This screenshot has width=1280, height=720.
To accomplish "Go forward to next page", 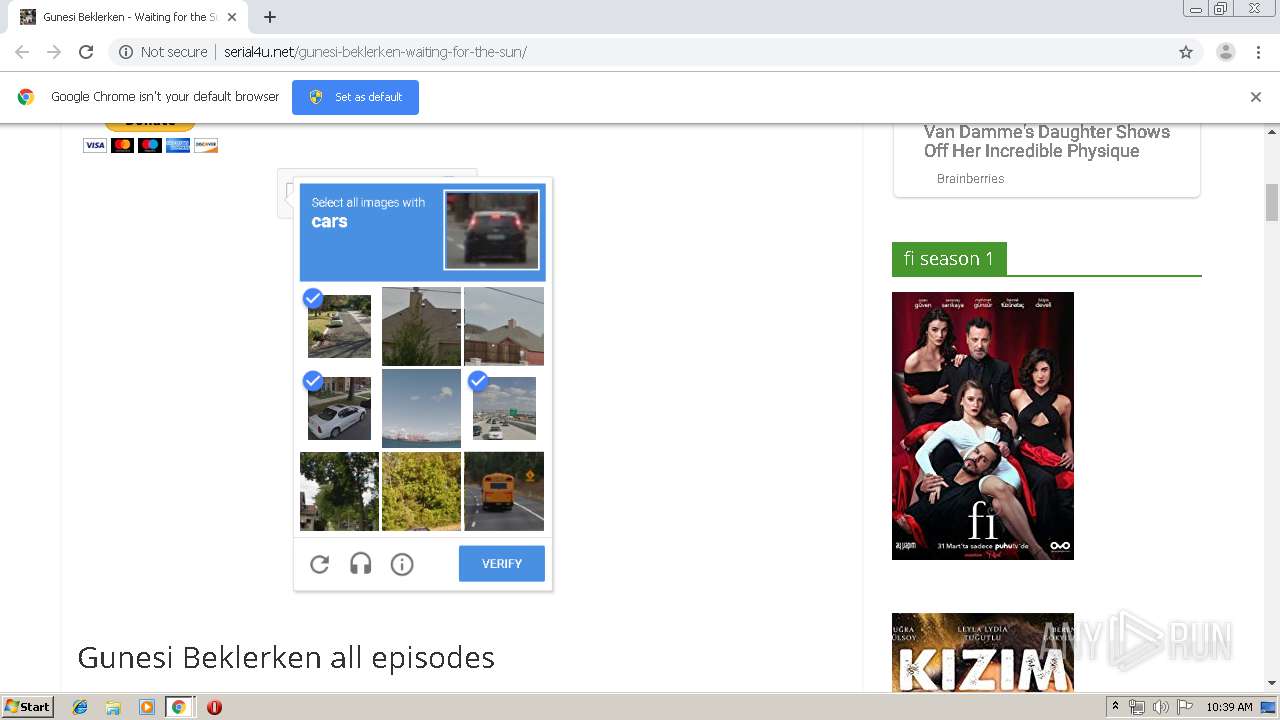I will point(54,52).
